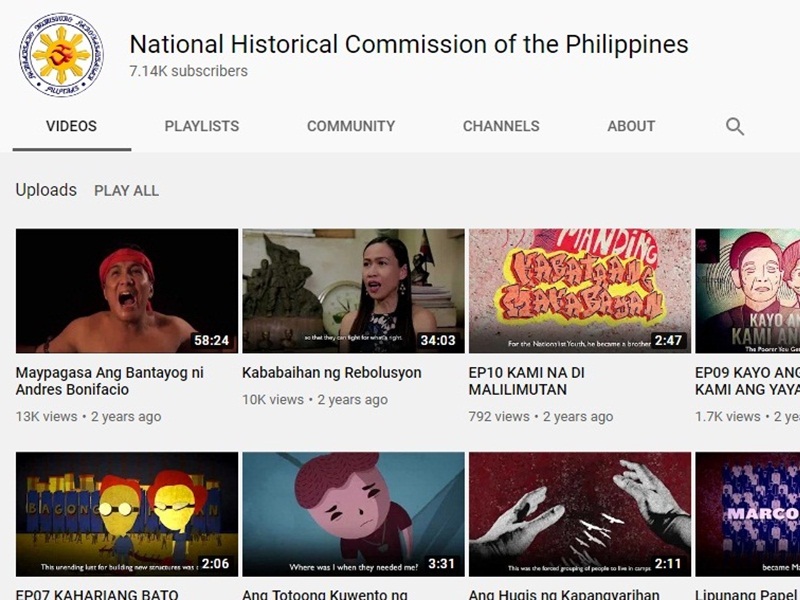This screenshot has height=600, width=800.
Task: Open the About tab
Action: click(x=631, y=126)
